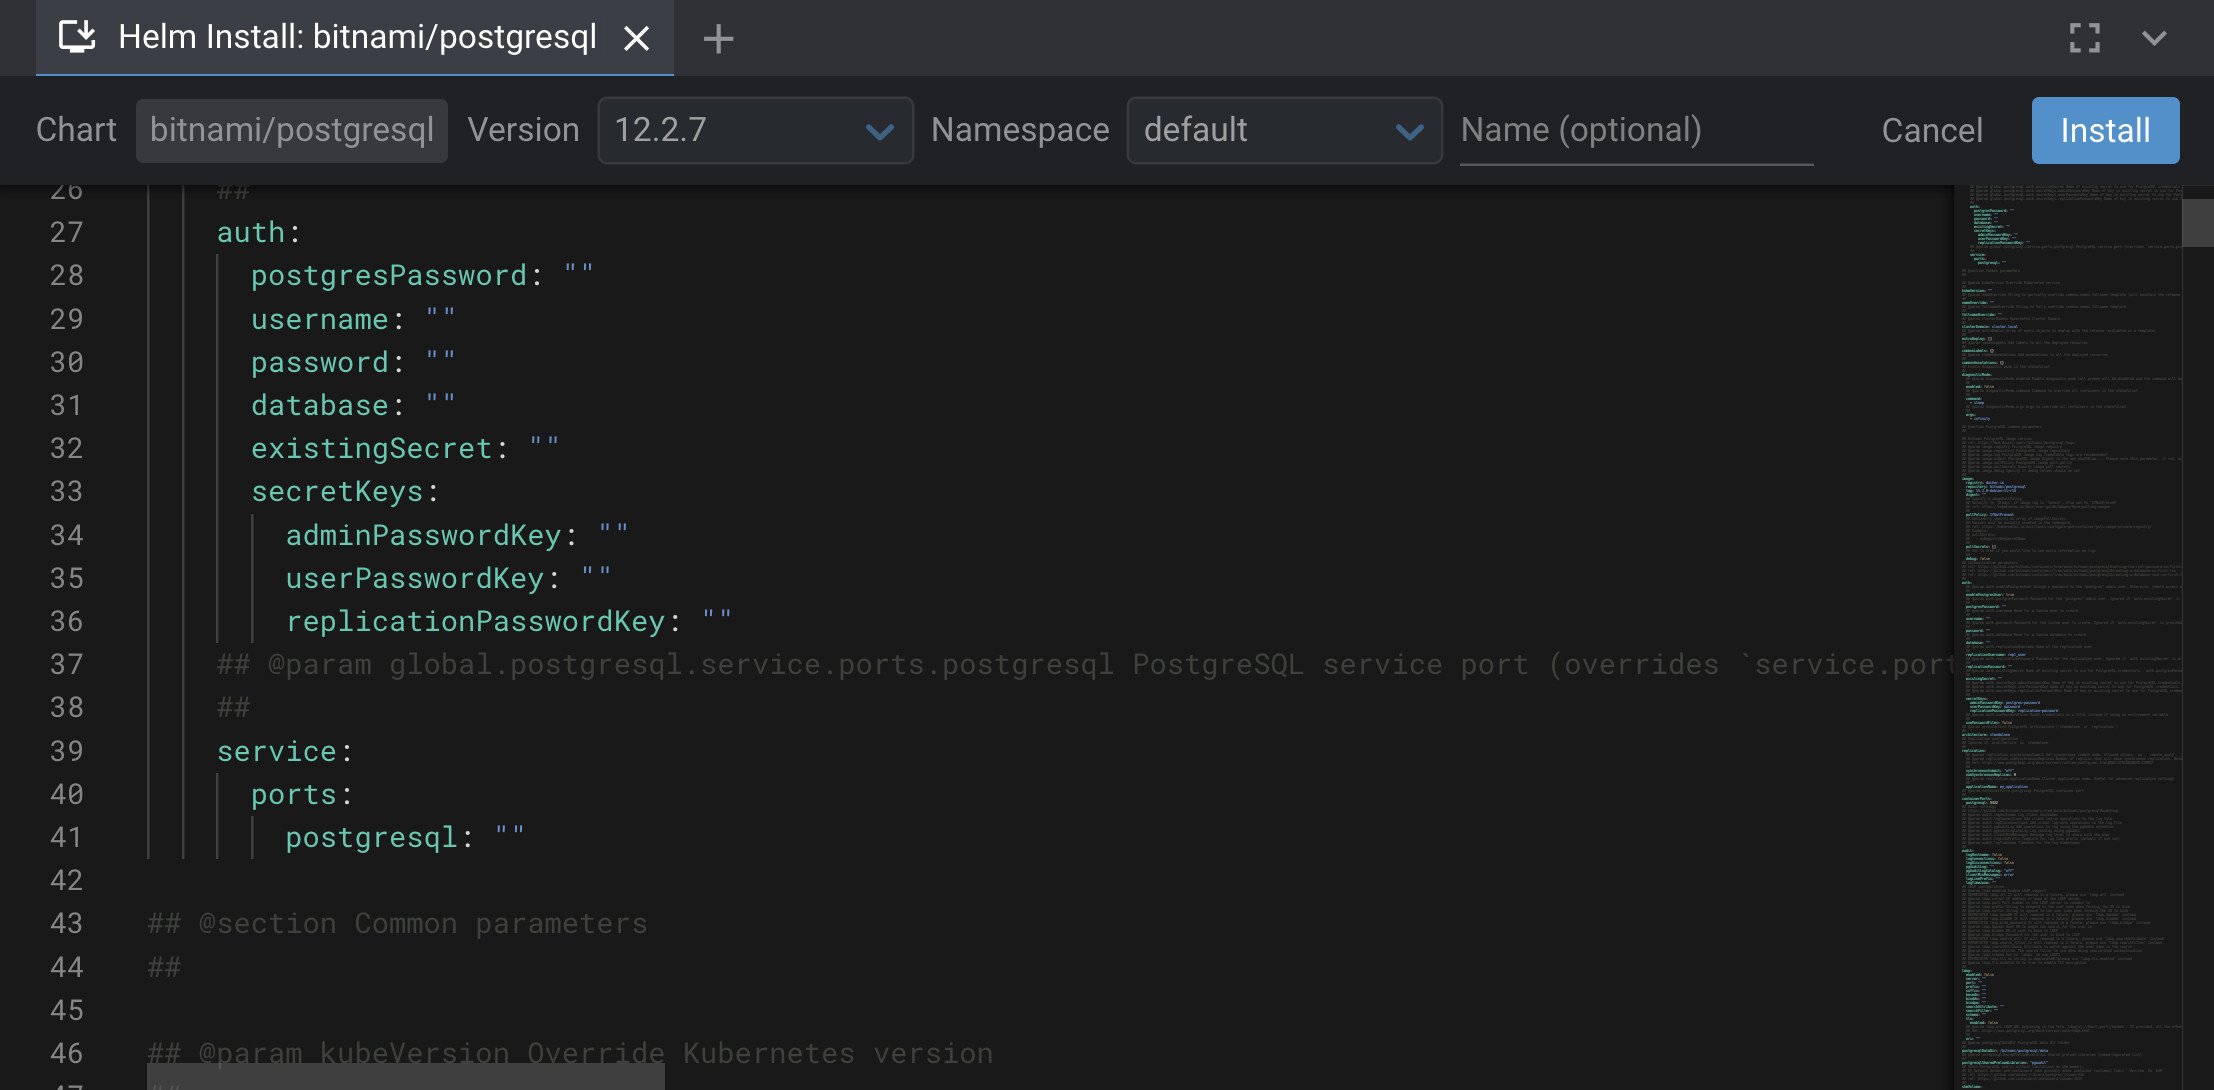
Task: Click the bitnami/postgresql chart field
Action: [292, 130]
